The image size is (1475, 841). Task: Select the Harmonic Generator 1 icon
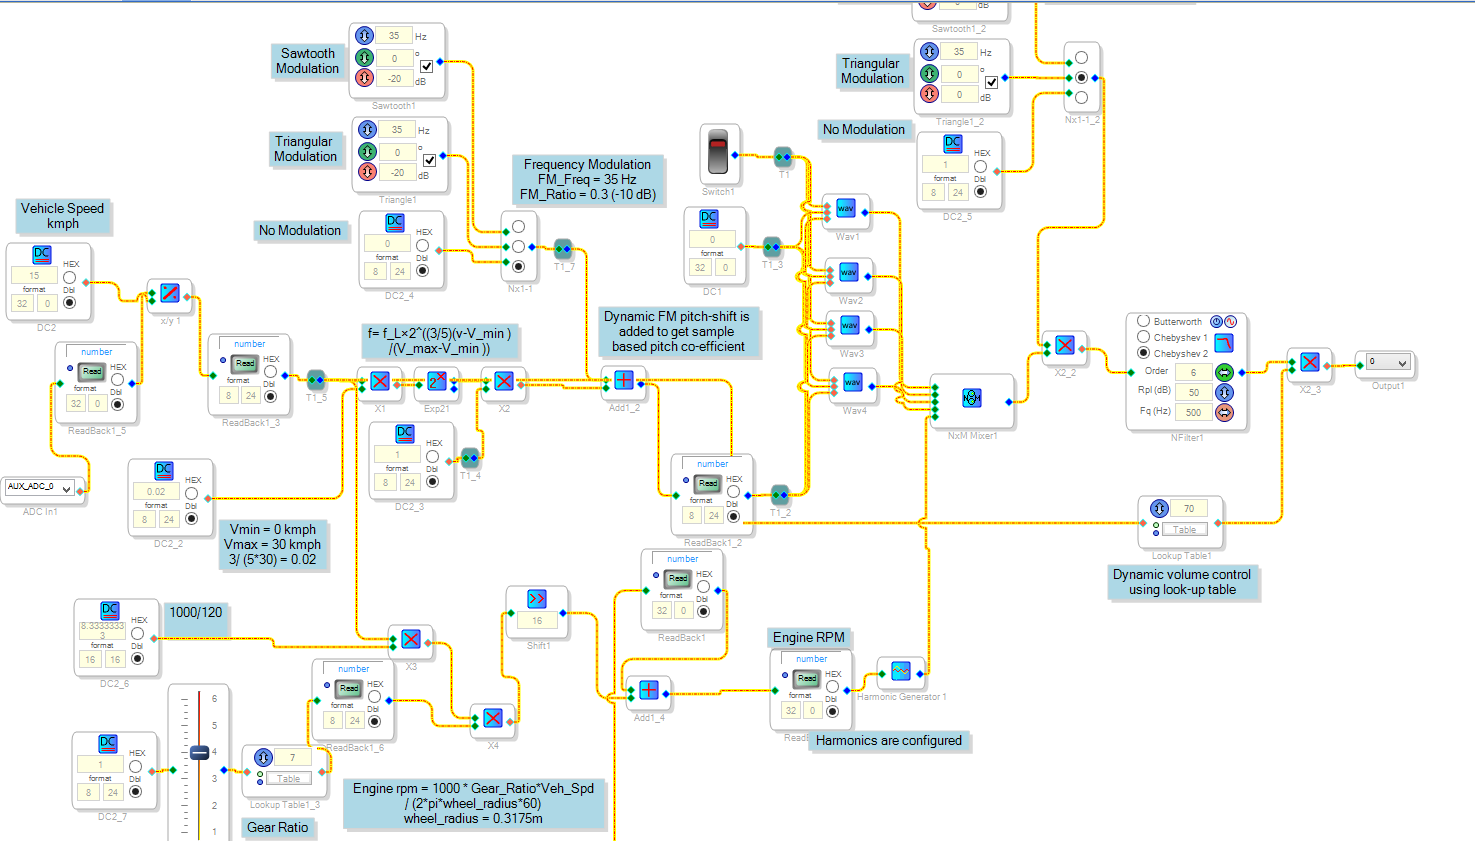[901, 671]
